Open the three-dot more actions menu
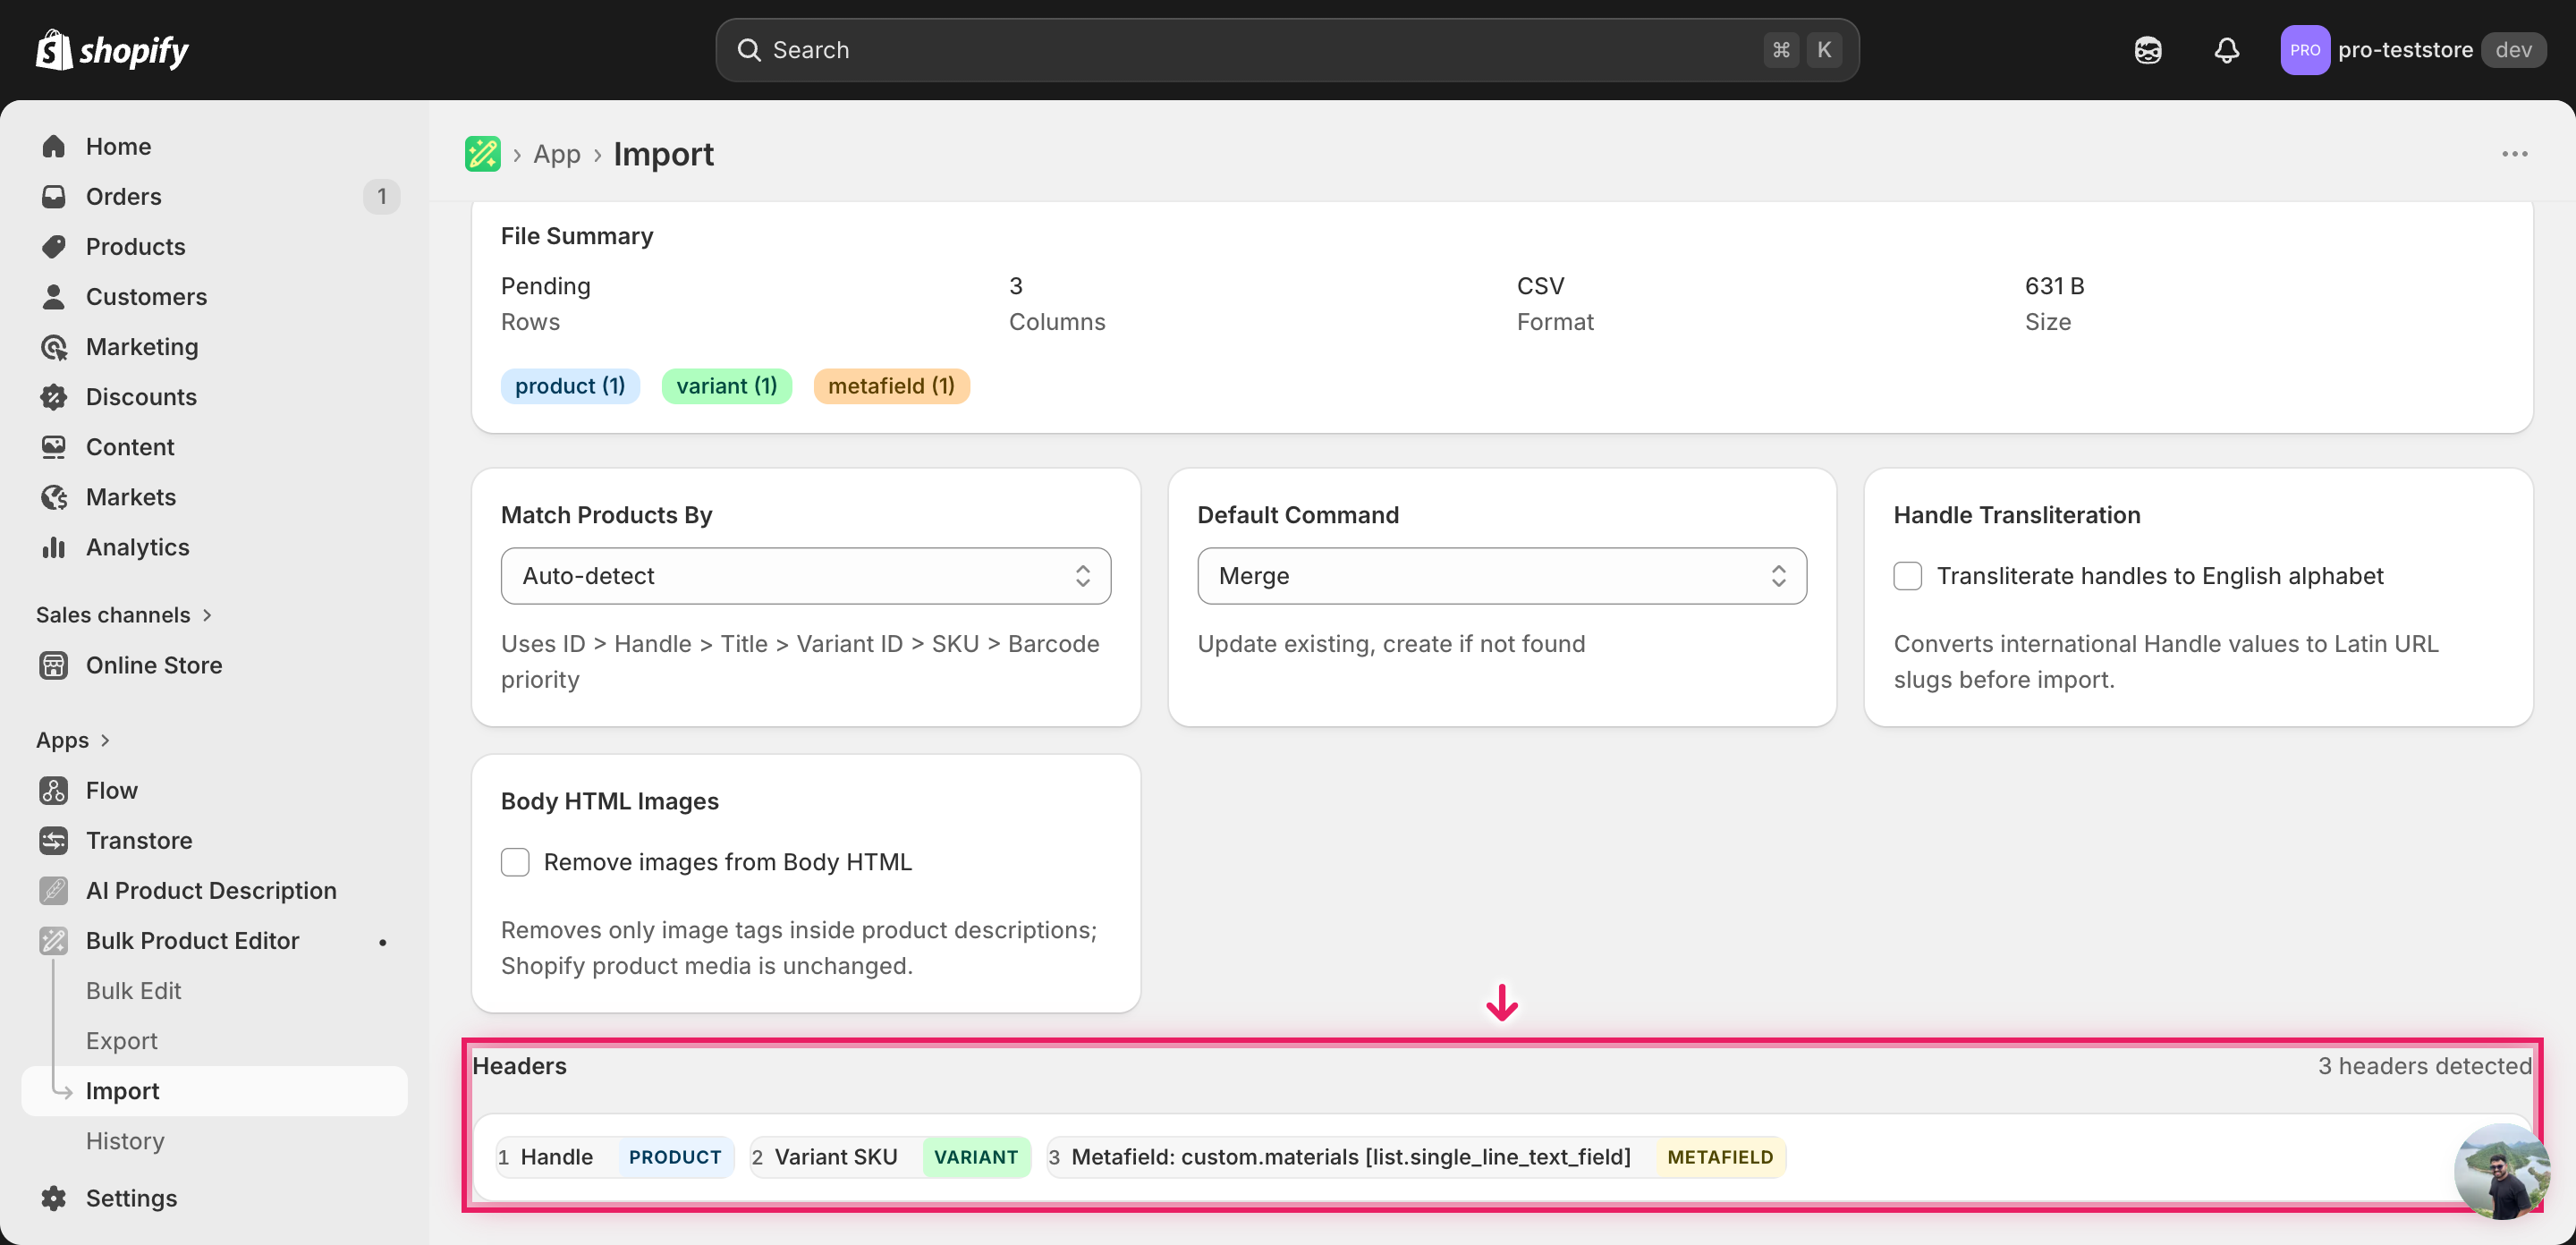Viewport: 2576px width, 1245px height. point(2514,154)
